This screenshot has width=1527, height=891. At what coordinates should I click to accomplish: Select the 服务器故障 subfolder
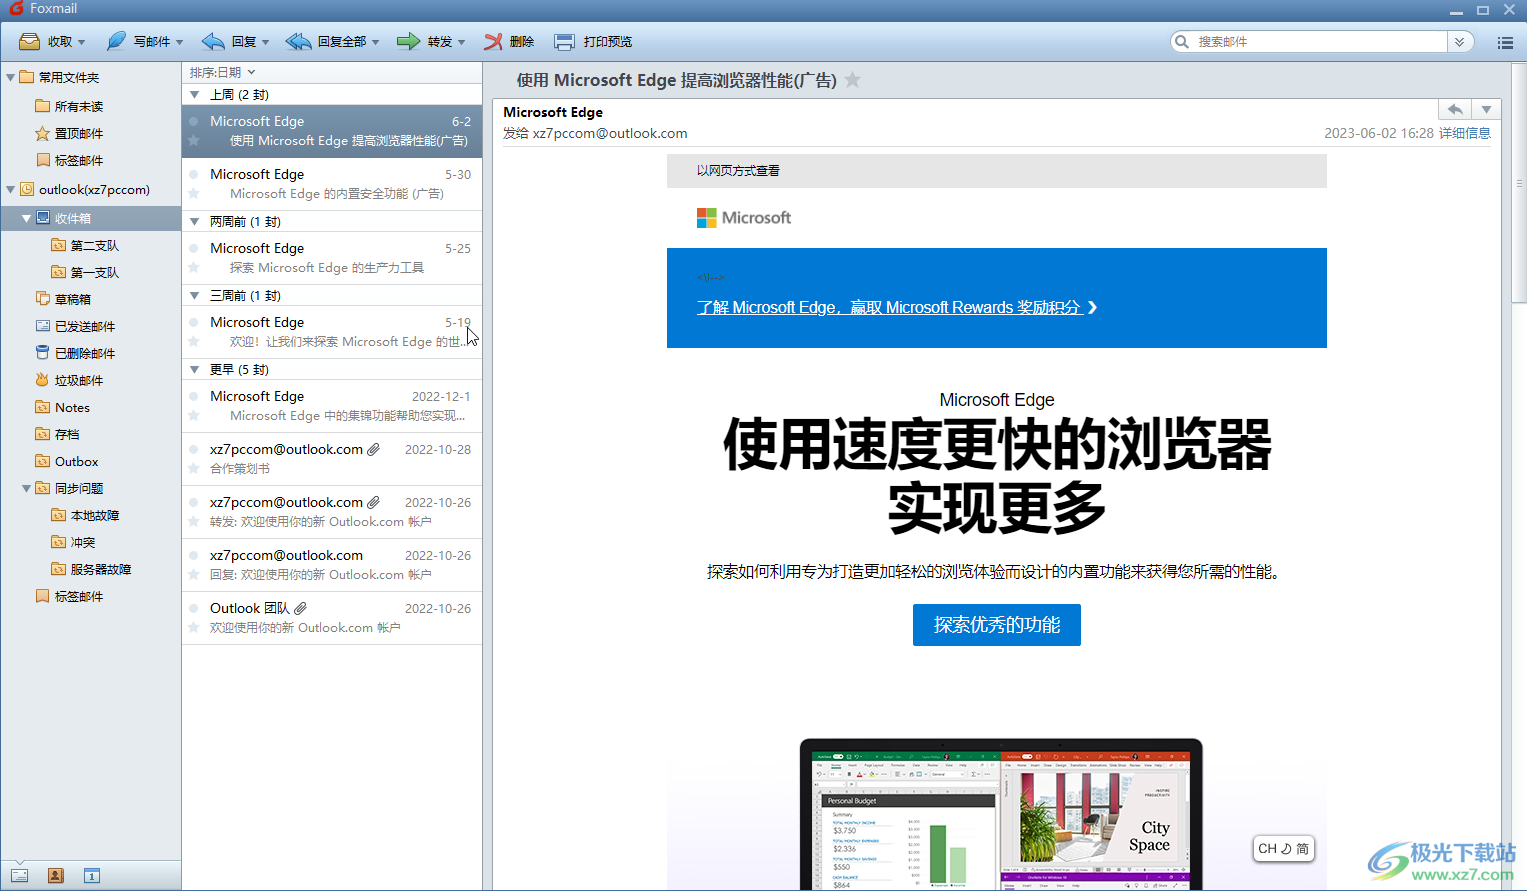coord(91,569)
